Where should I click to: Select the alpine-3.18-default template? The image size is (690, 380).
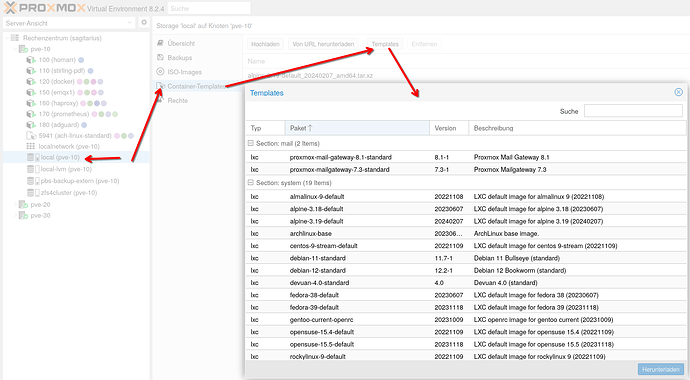point(466,209)
